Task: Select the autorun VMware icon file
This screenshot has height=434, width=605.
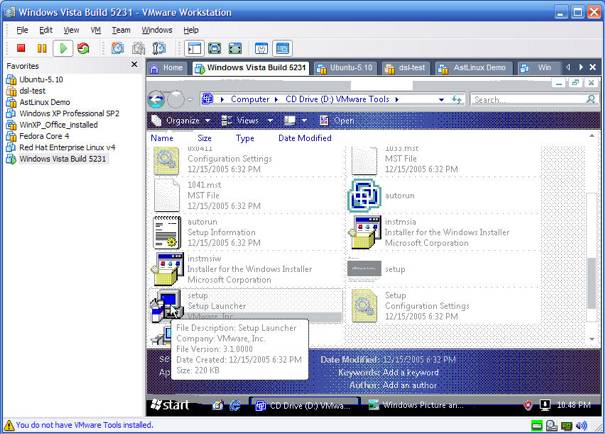Action: click(x=444, y=195)
